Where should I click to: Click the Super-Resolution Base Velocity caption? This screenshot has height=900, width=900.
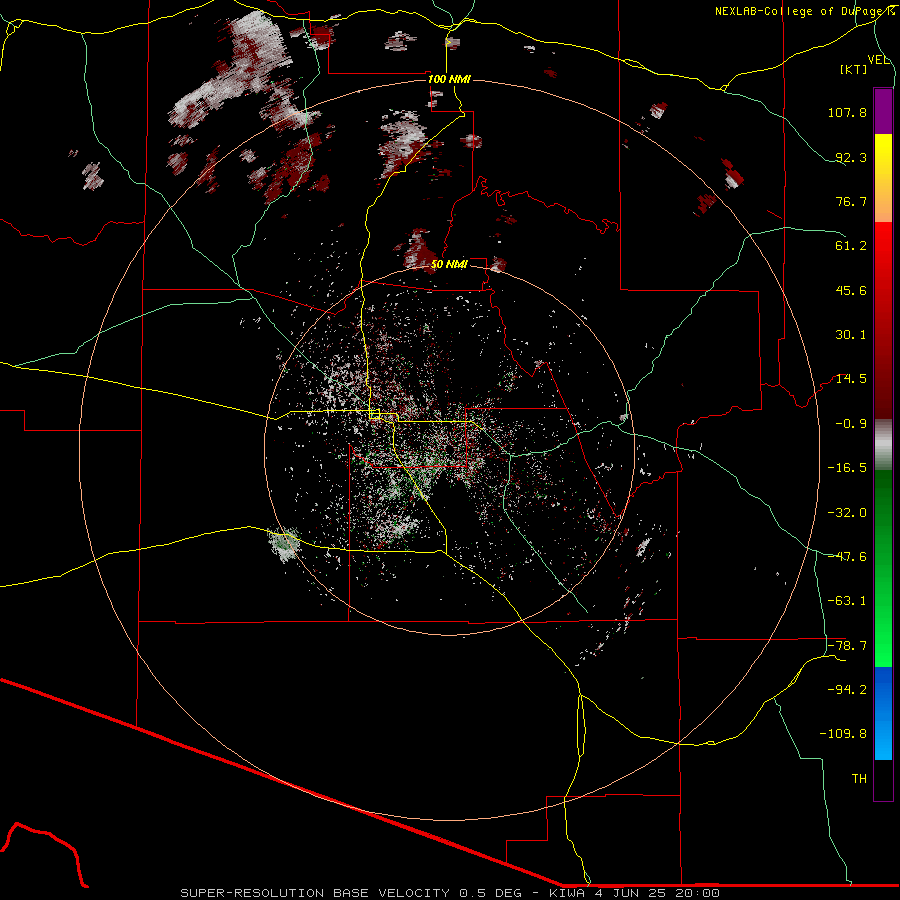click(449, 893)
